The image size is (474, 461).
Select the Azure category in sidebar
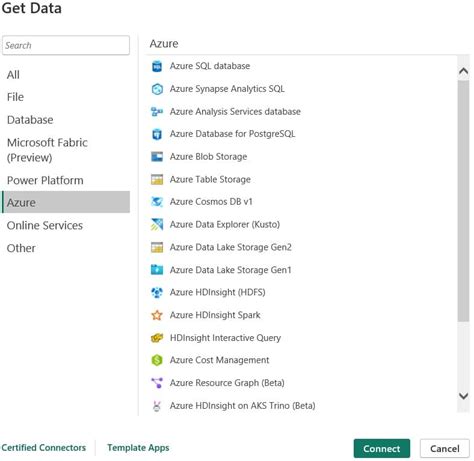click(x=66, y=202)
